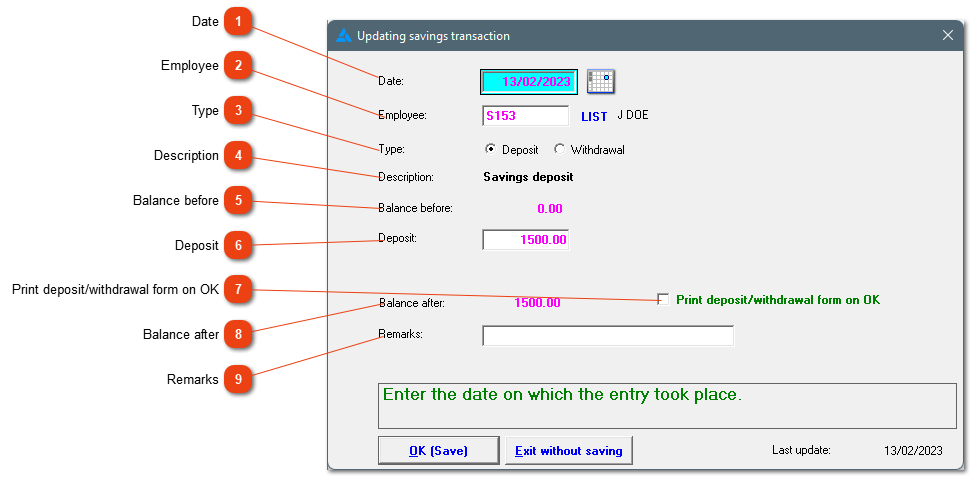Click the employee name J DOE

(x=633, y=115)
